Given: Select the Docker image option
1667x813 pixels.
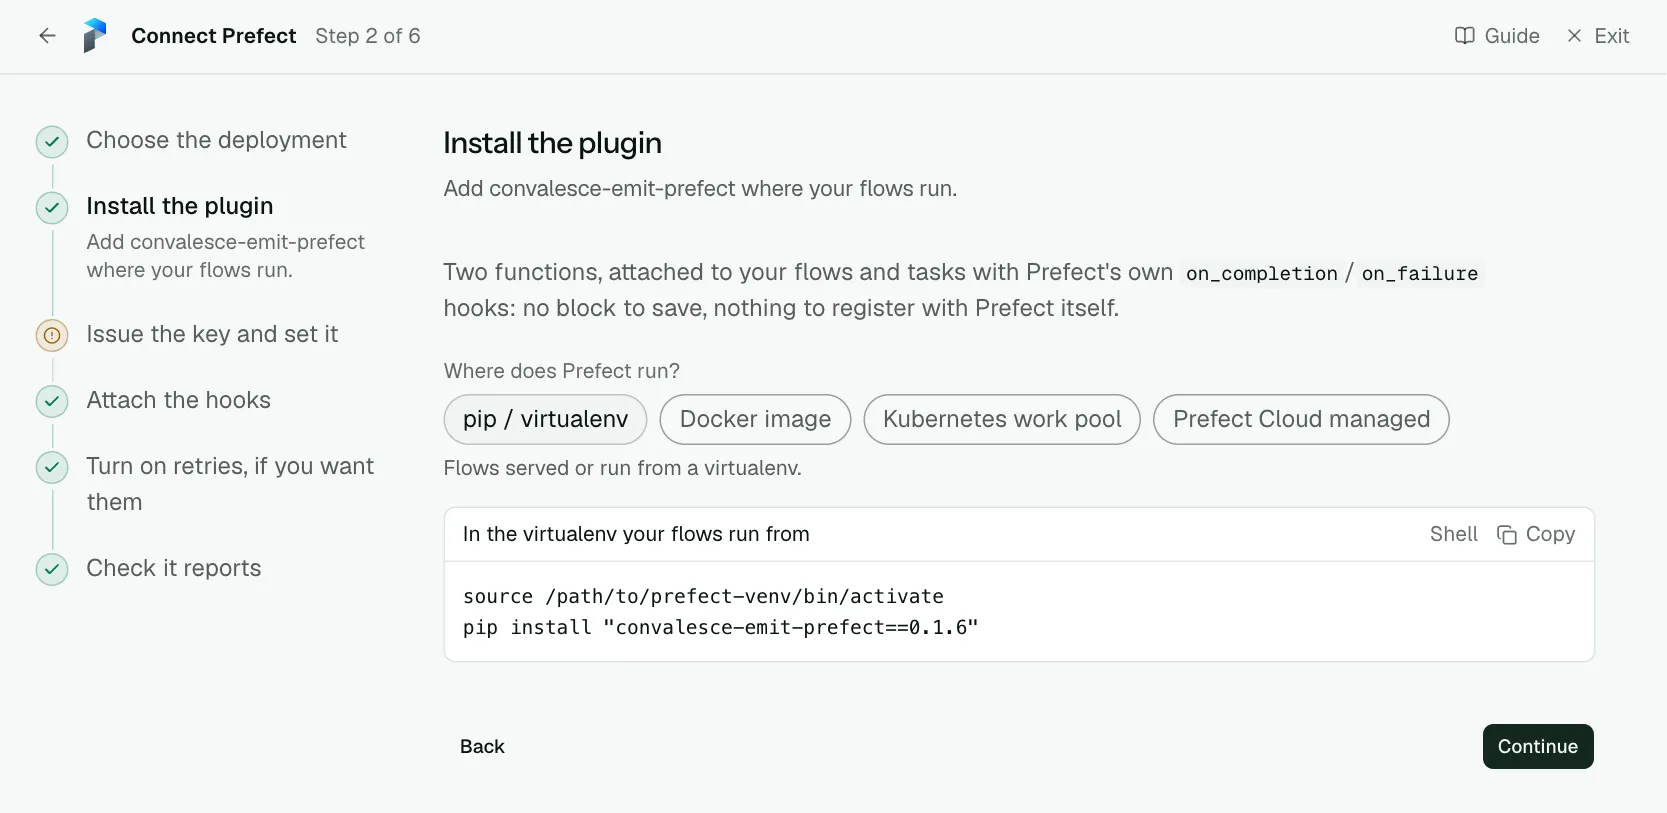Looking at the screenshot, I should [755, 419].
